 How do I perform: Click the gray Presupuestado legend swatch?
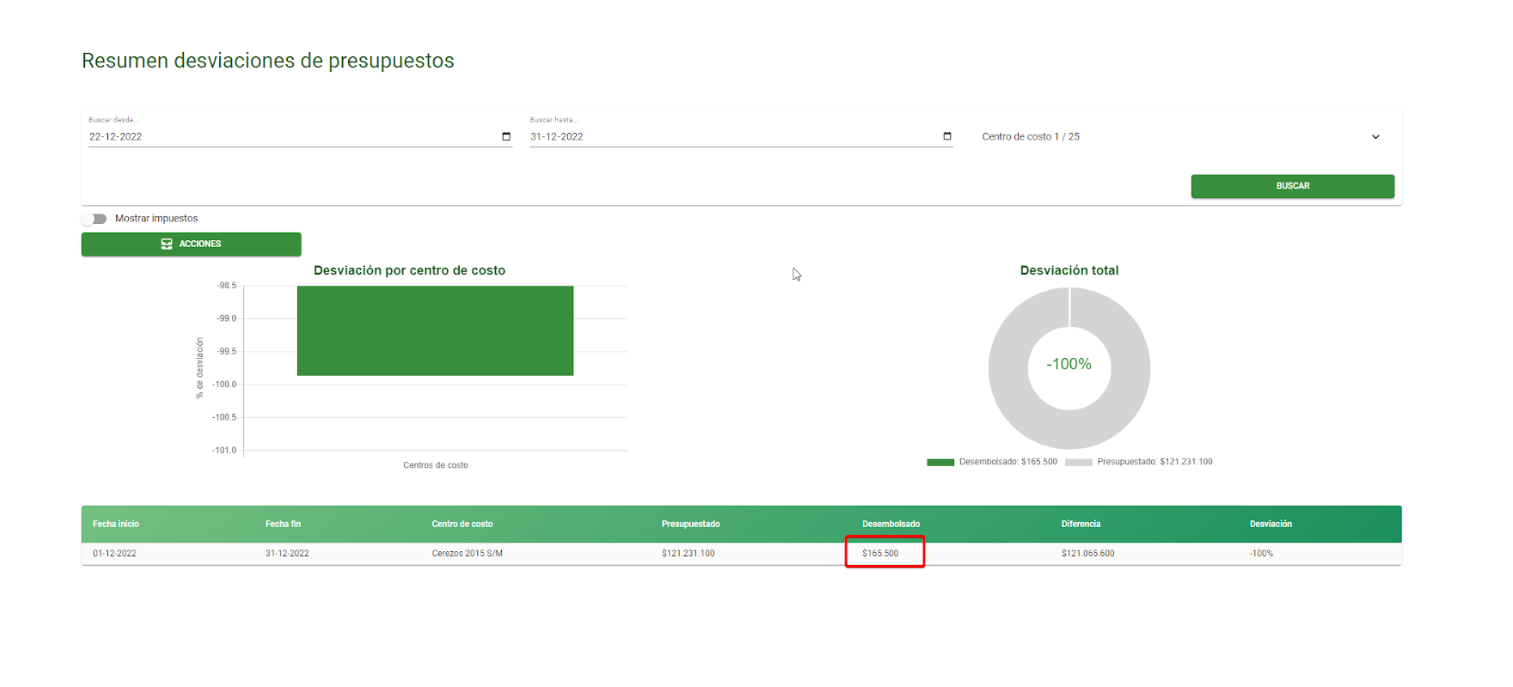tap(1078, 462)
